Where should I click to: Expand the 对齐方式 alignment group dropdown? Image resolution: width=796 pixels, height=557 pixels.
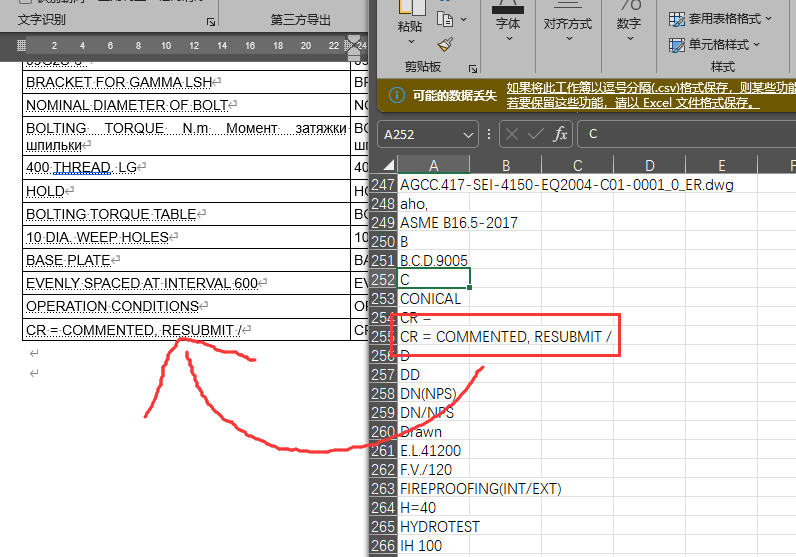(x=569, y=39)
